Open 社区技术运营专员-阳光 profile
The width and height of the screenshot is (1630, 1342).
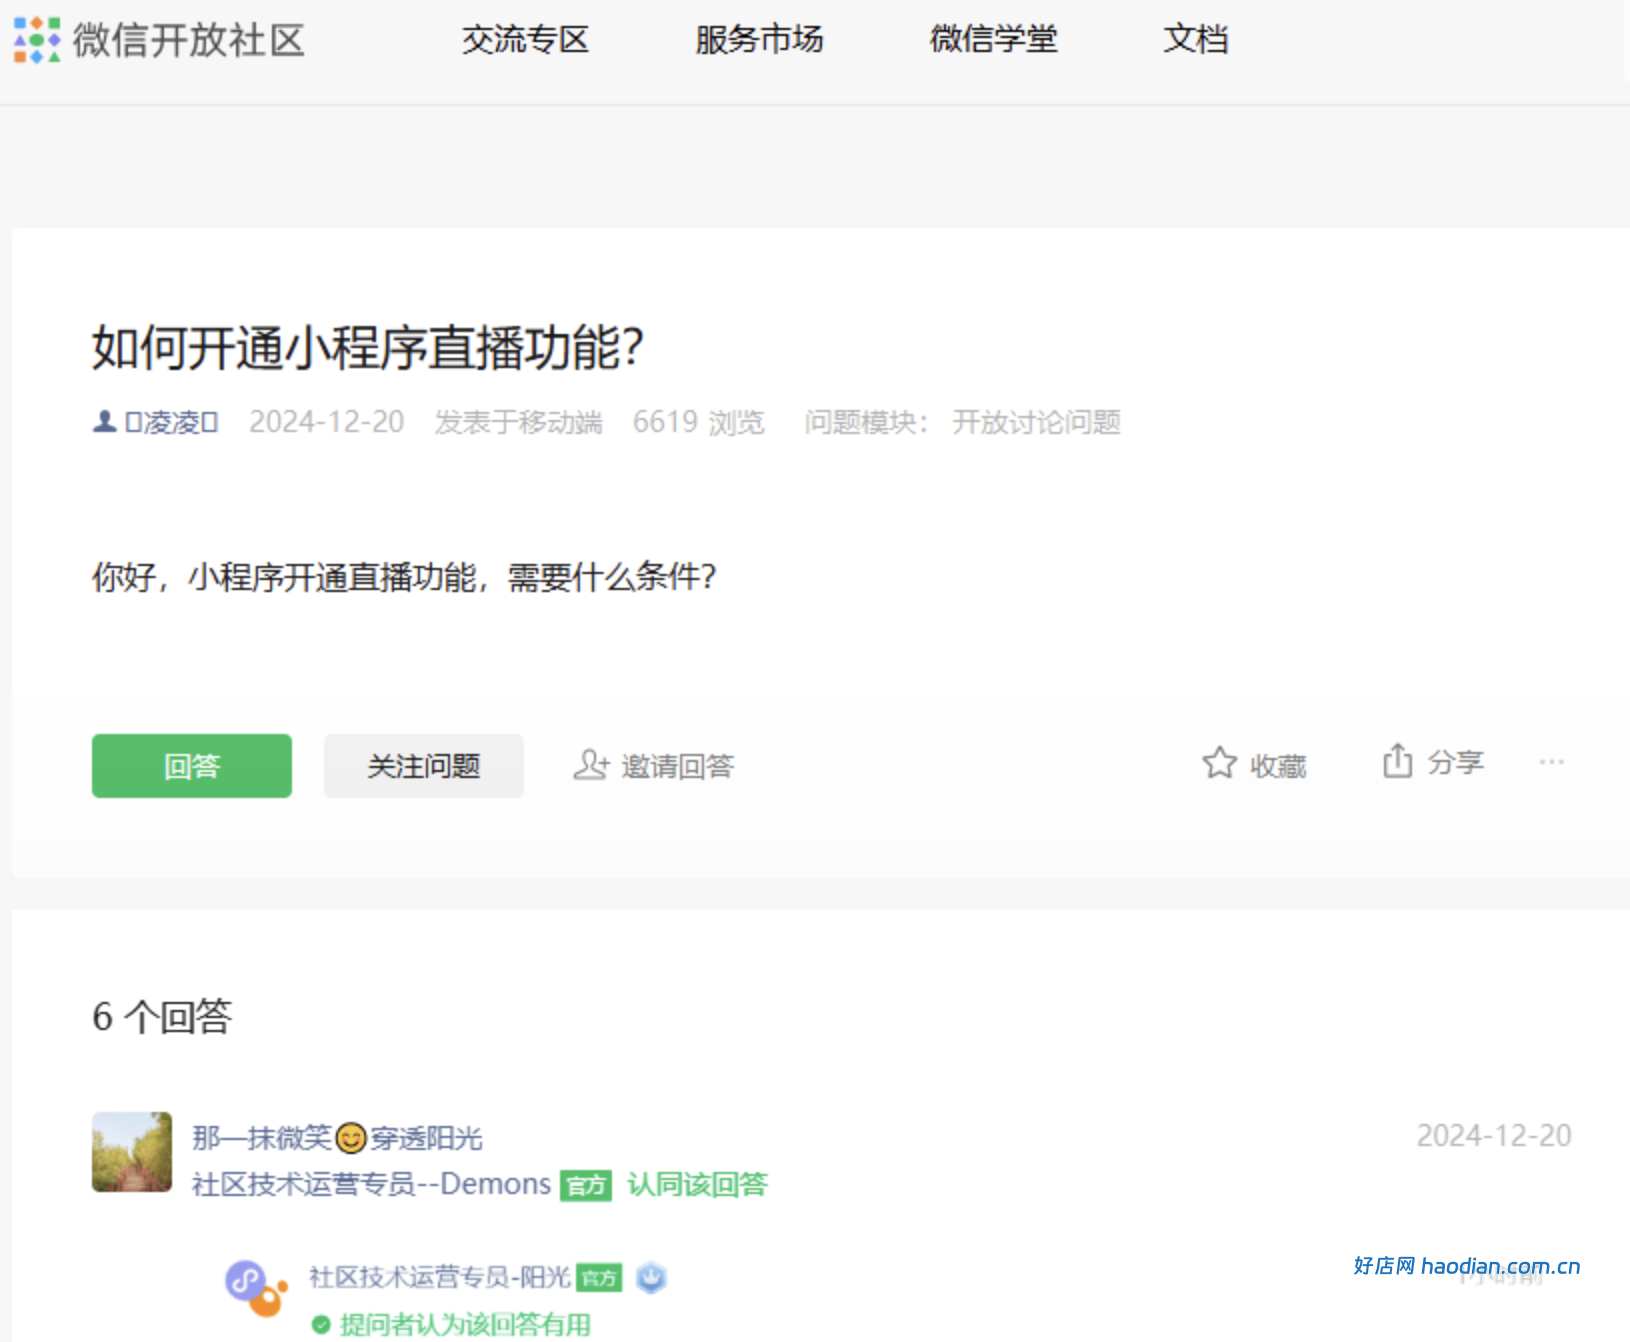click(440, 1277)
